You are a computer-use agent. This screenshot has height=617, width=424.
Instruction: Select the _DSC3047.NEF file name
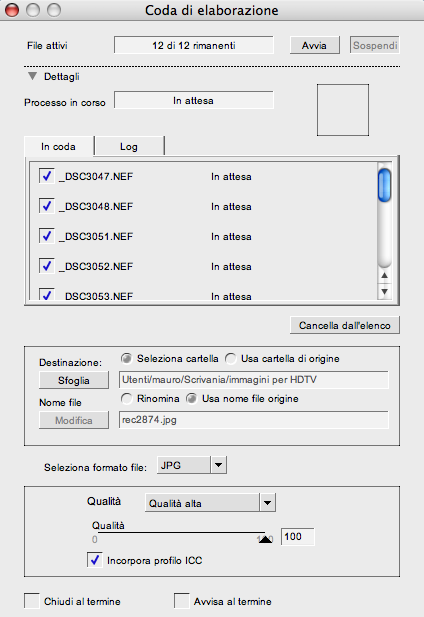(x=96, y=177)
